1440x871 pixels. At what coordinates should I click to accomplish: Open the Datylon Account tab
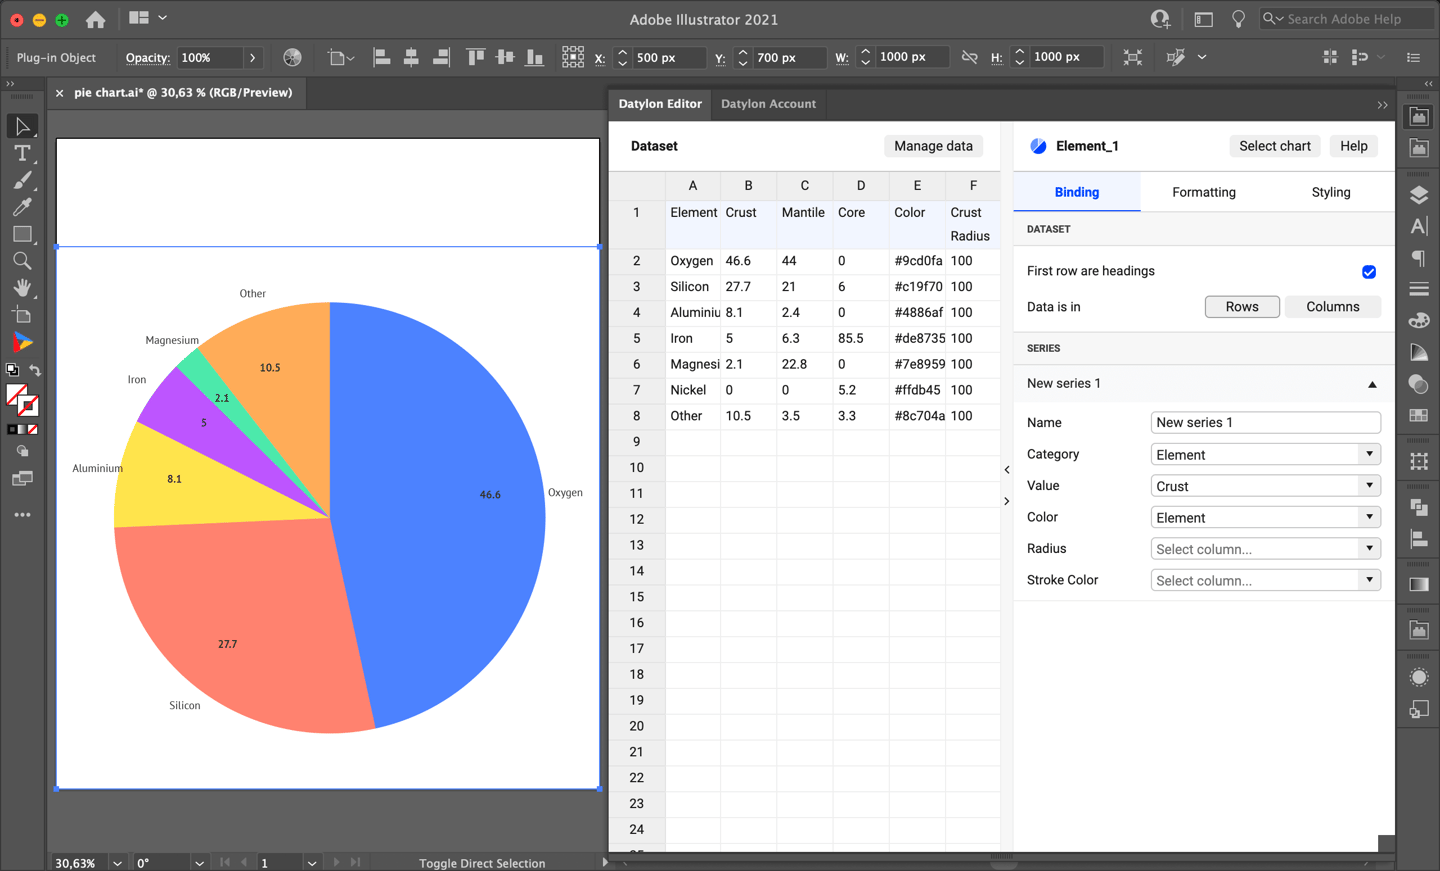tap(768, 103)
